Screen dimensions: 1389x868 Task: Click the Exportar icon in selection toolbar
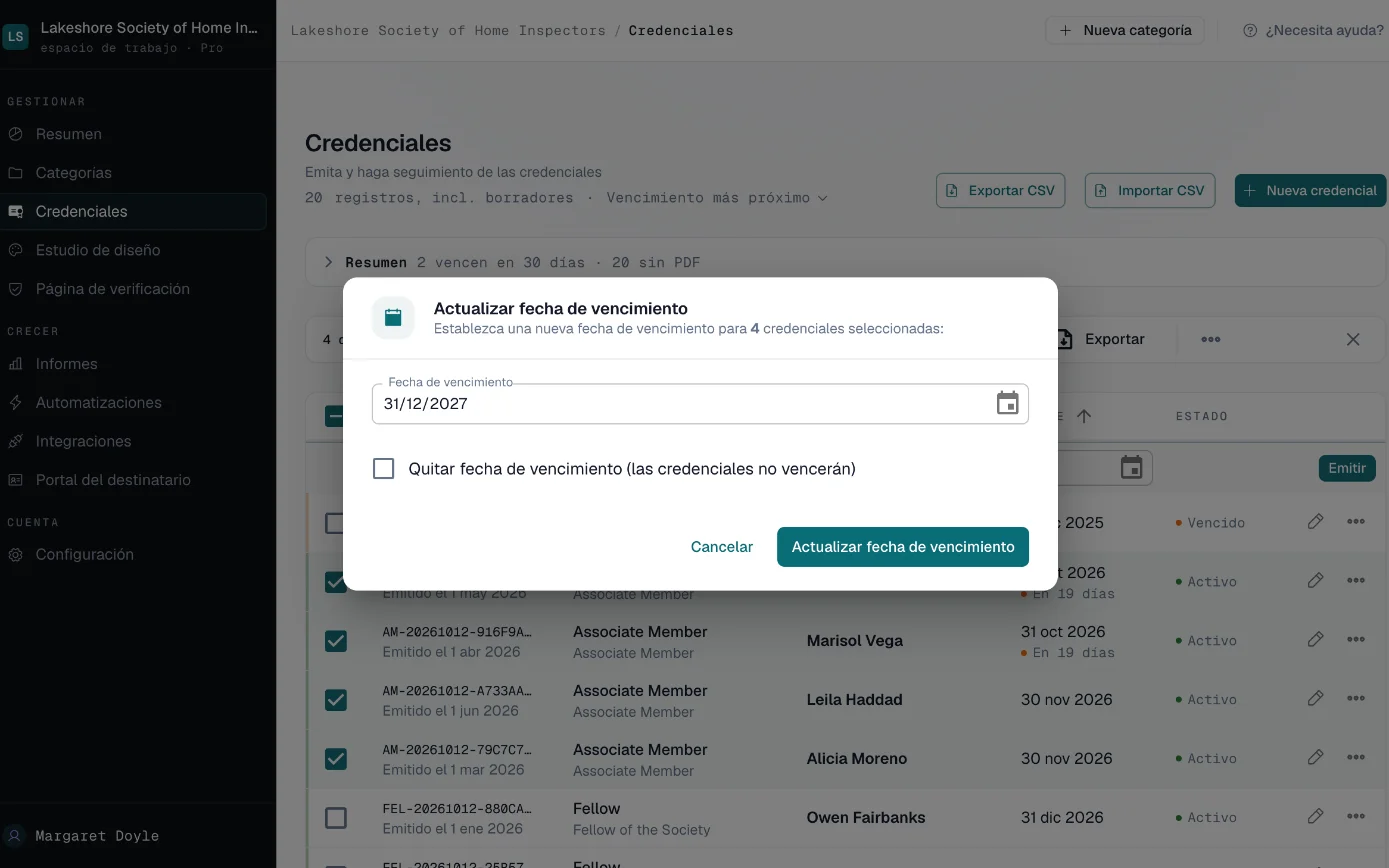1064,339
